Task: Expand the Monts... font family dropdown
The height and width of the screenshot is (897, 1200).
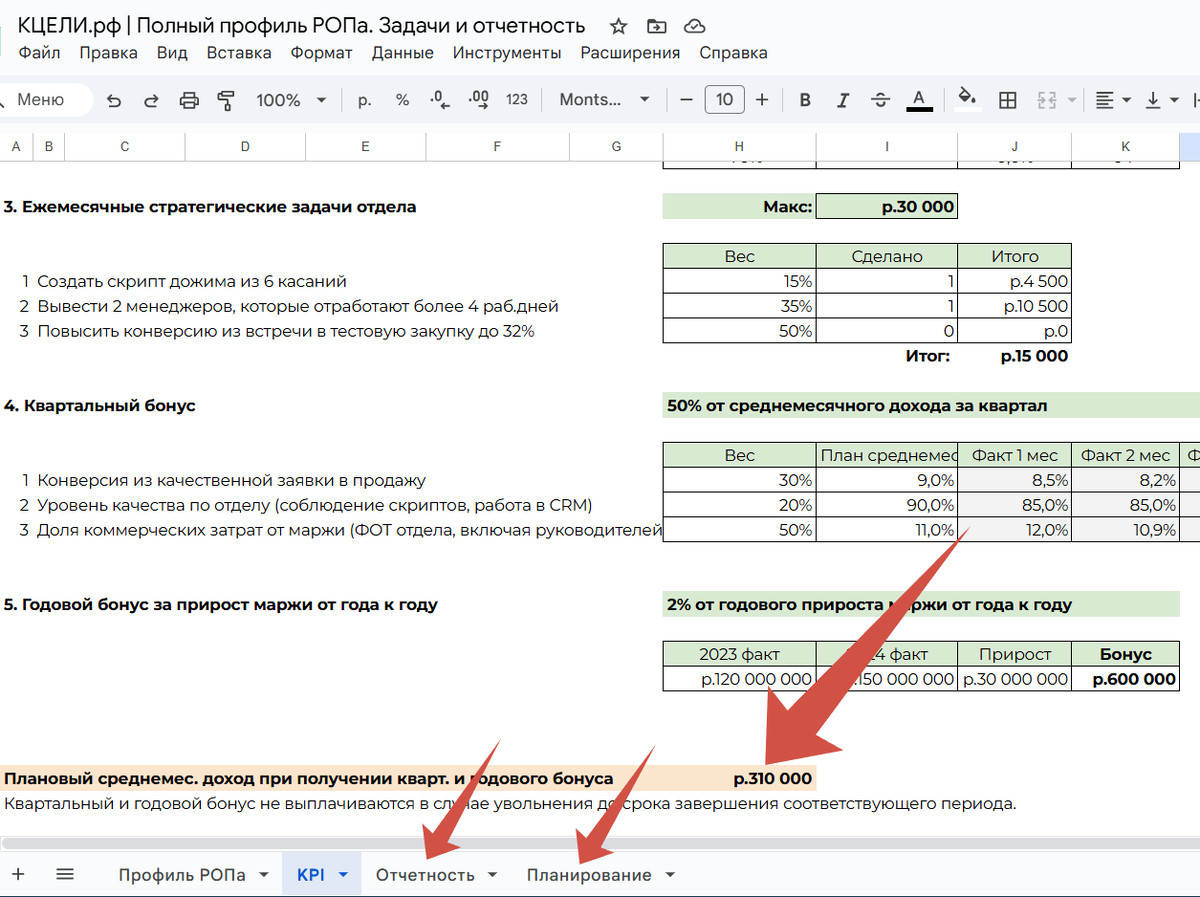Action: pyautogui.click(x=605, y=100)
